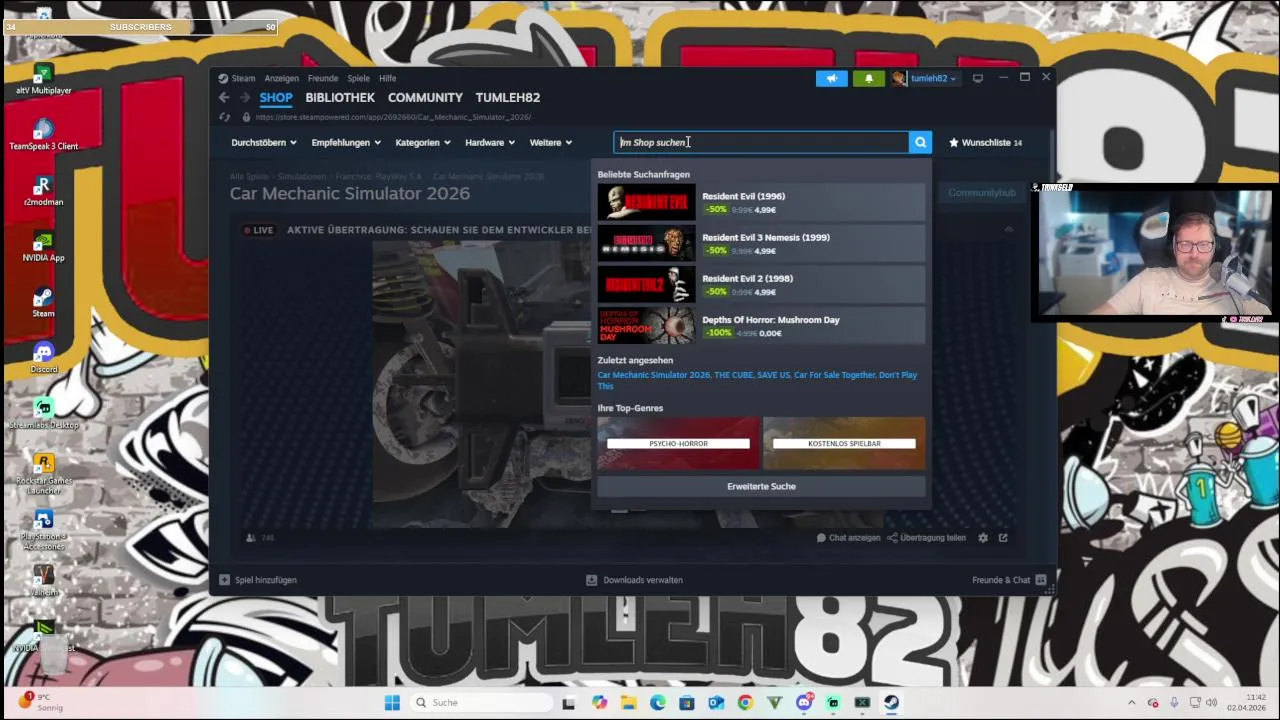The image size is (1280, 720).
Task: Expand the Weitere dropdown
Action: pyautogui.click(x=551, y=142)
